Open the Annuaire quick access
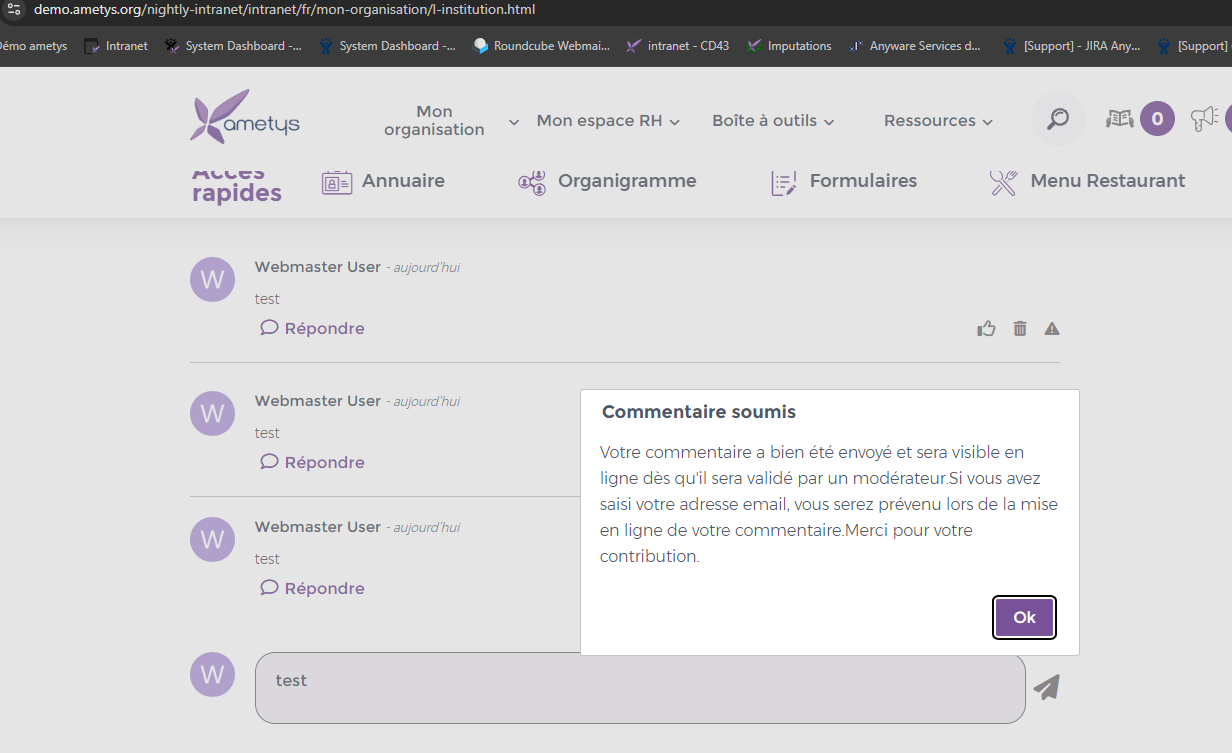Screen dimensions: 1232x753 coord(383,182)
